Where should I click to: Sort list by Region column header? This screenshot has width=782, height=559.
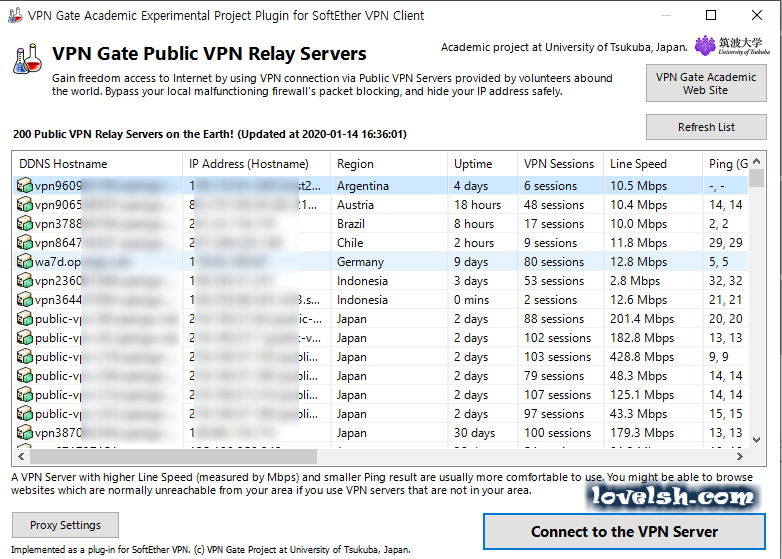click(x=389, y=164)
